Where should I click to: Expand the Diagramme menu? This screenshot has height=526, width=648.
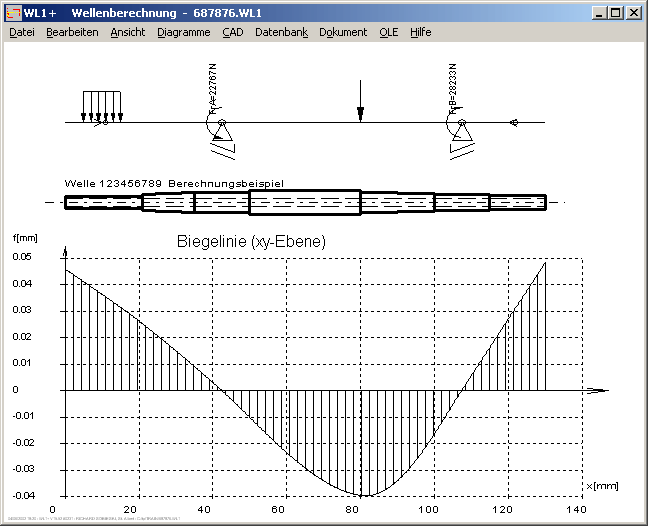point(183,32)
